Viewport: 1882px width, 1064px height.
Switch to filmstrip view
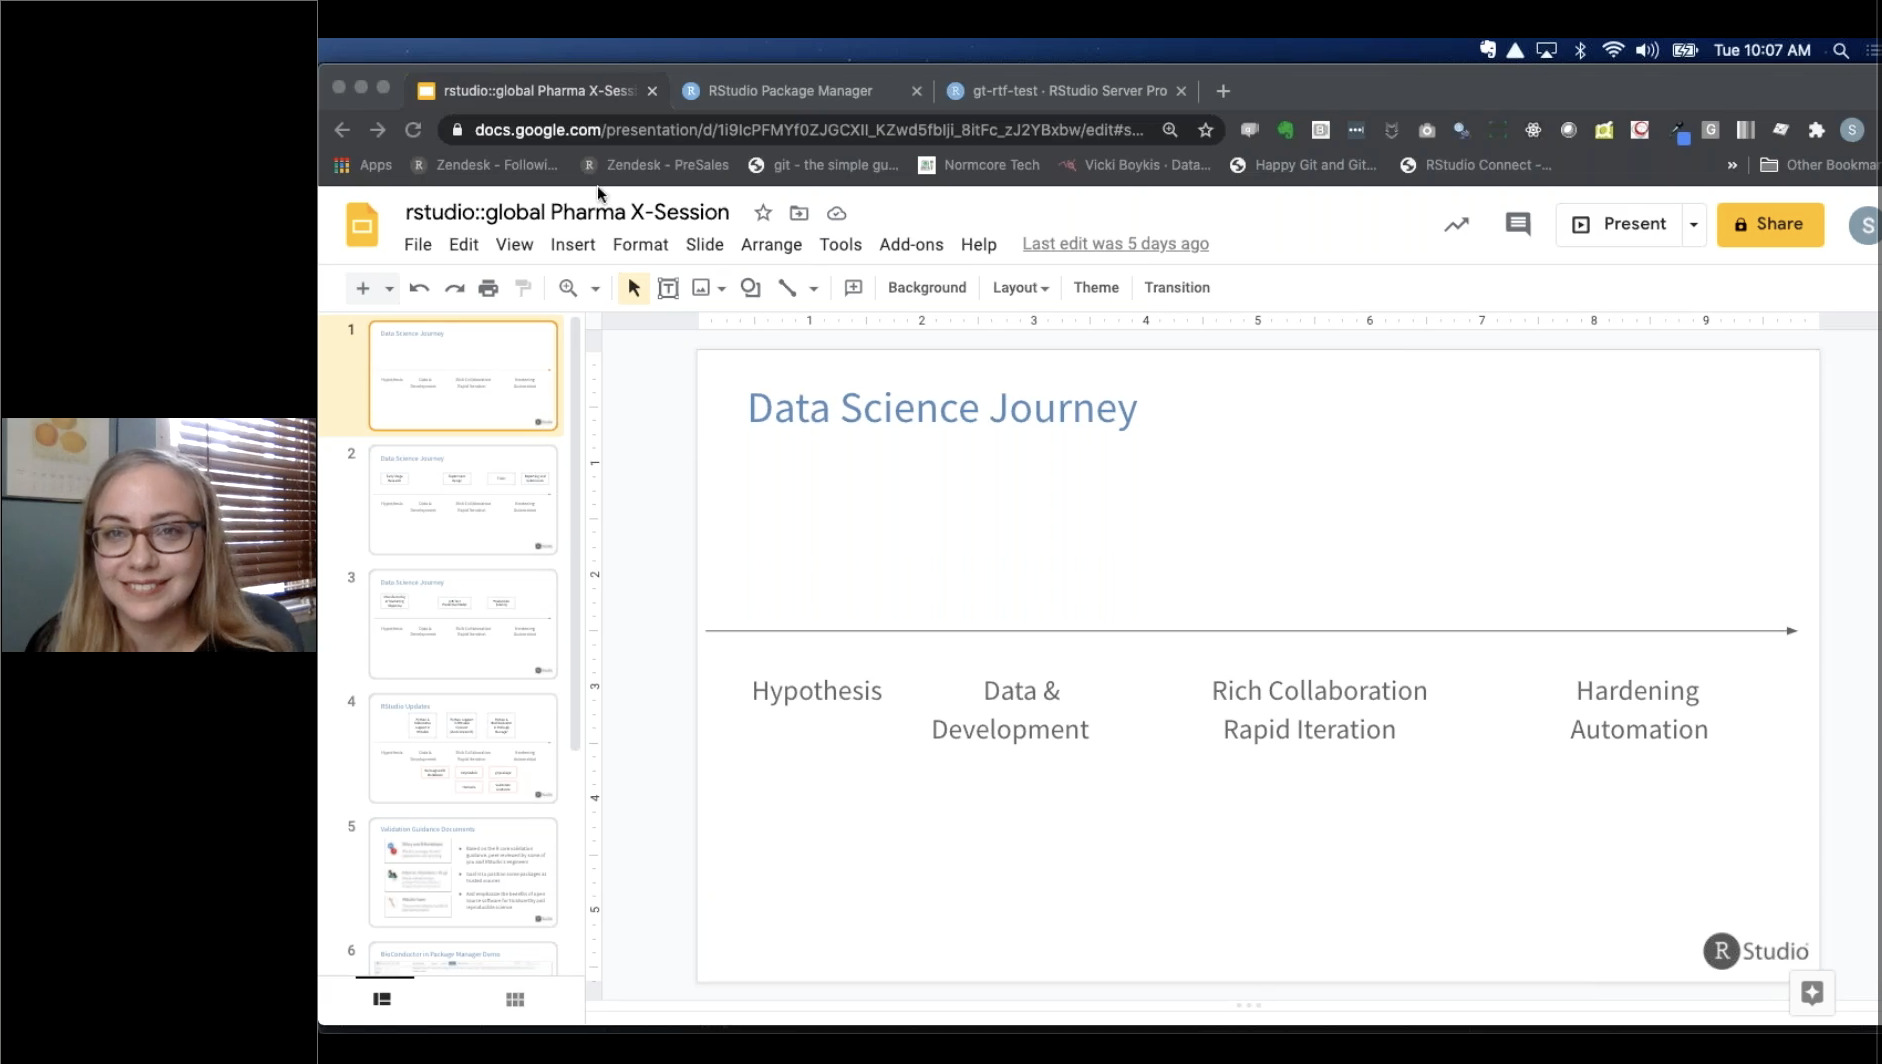[382, 999]
